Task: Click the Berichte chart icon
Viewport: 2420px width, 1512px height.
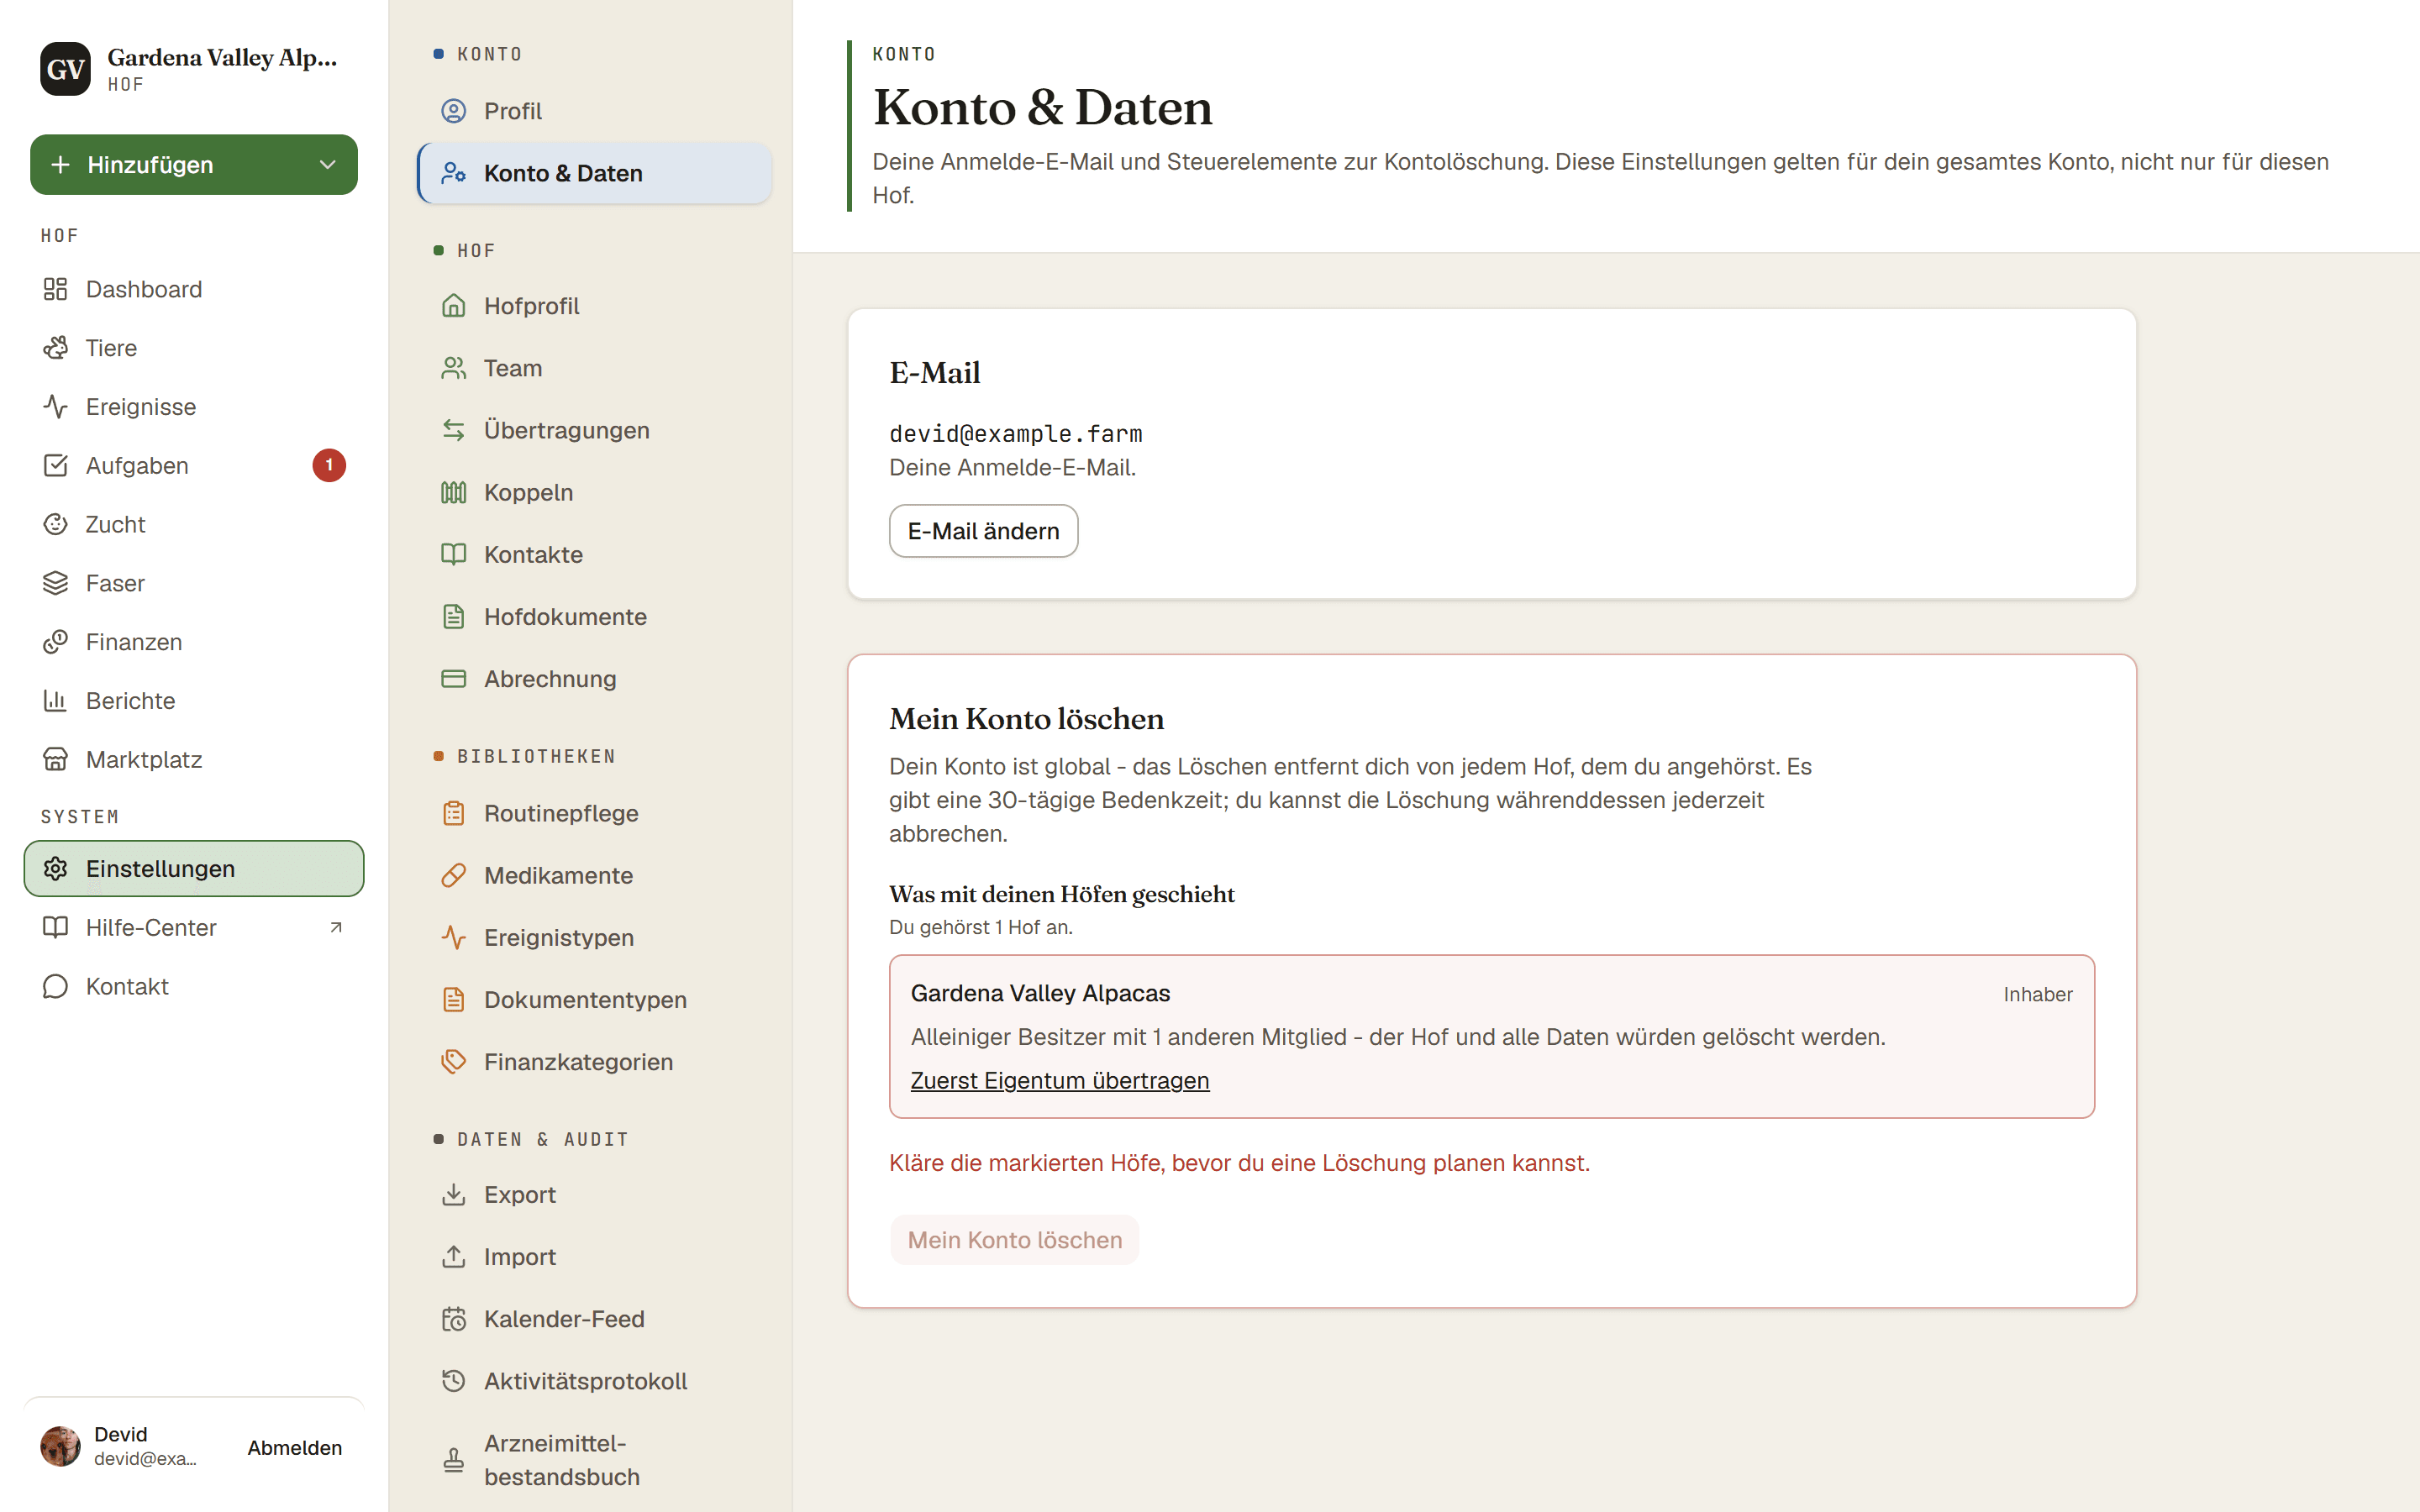Action: coord(55,701)
